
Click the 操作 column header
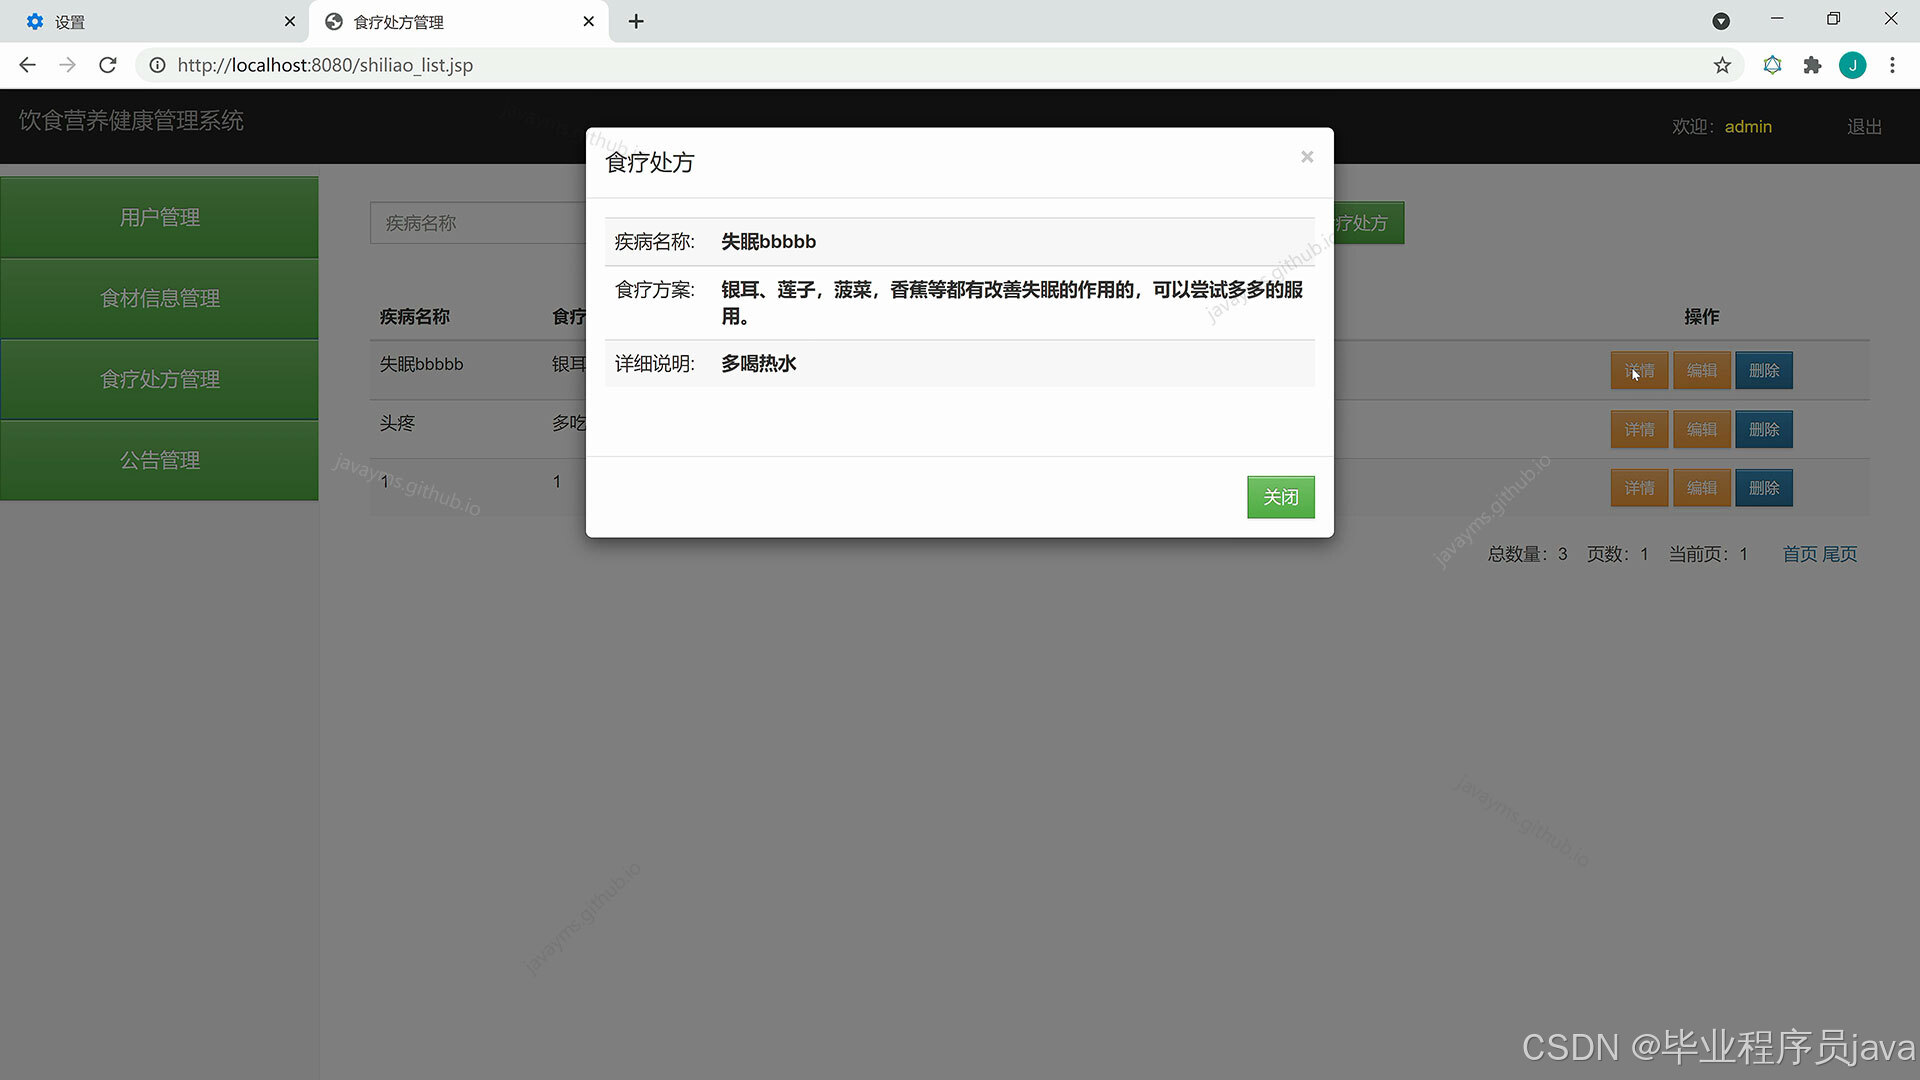1701,317
